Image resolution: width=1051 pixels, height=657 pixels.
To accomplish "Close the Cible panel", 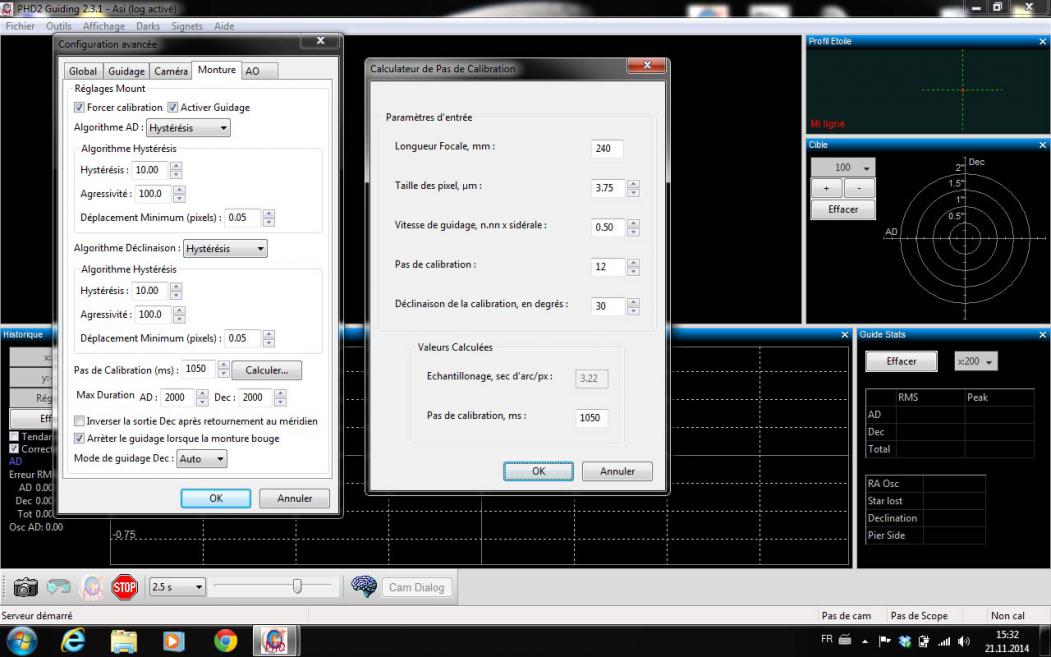I will [1042, 145].
